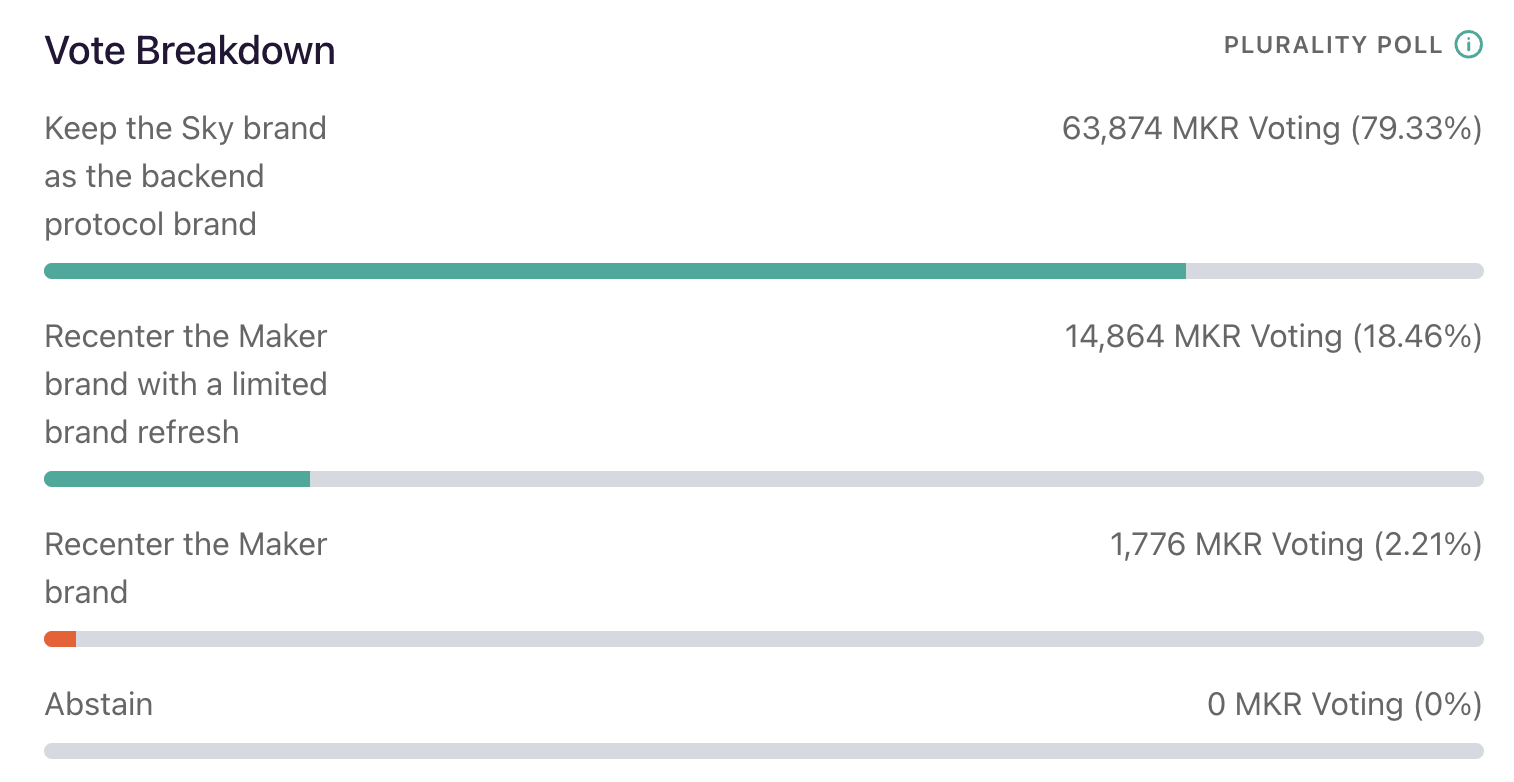Screen dimensions: 1514x782
Task: Select the Abstain option label
Action: (x=99, y=705)
